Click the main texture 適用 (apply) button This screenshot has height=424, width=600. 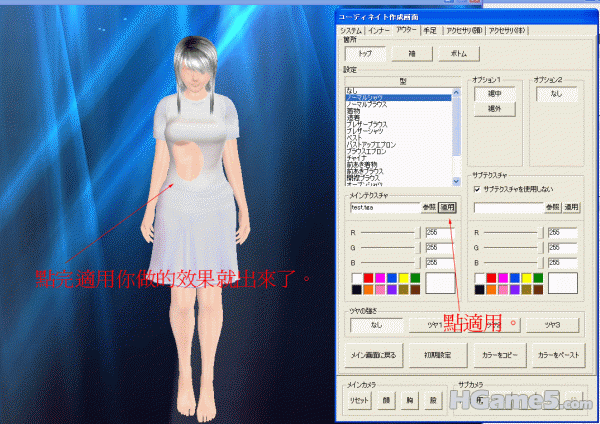pos(448,207)
